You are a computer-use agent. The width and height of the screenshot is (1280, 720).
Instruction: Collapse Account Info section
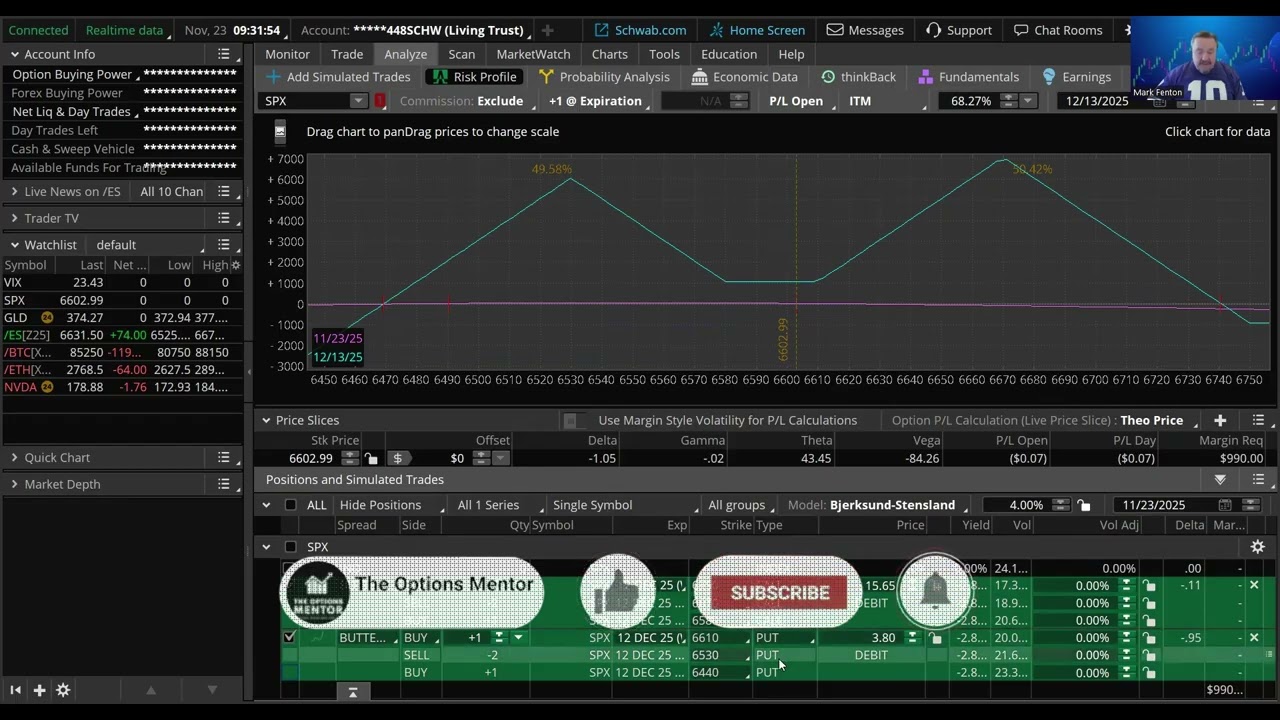(x=14, y=54)
